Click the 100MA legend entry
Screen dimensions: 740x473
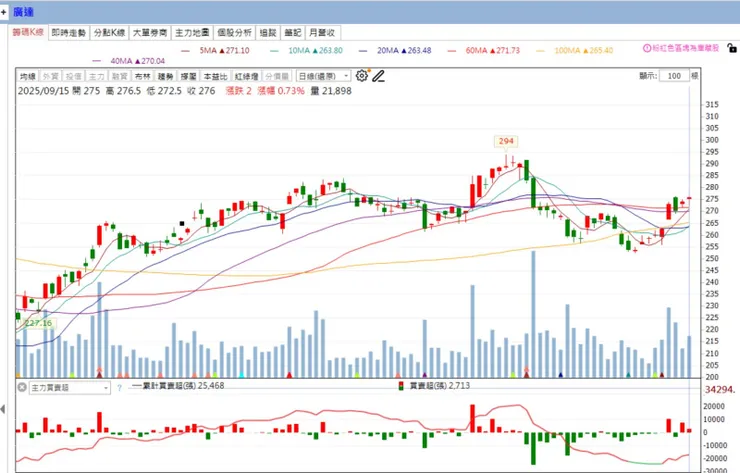pos(575,51)
